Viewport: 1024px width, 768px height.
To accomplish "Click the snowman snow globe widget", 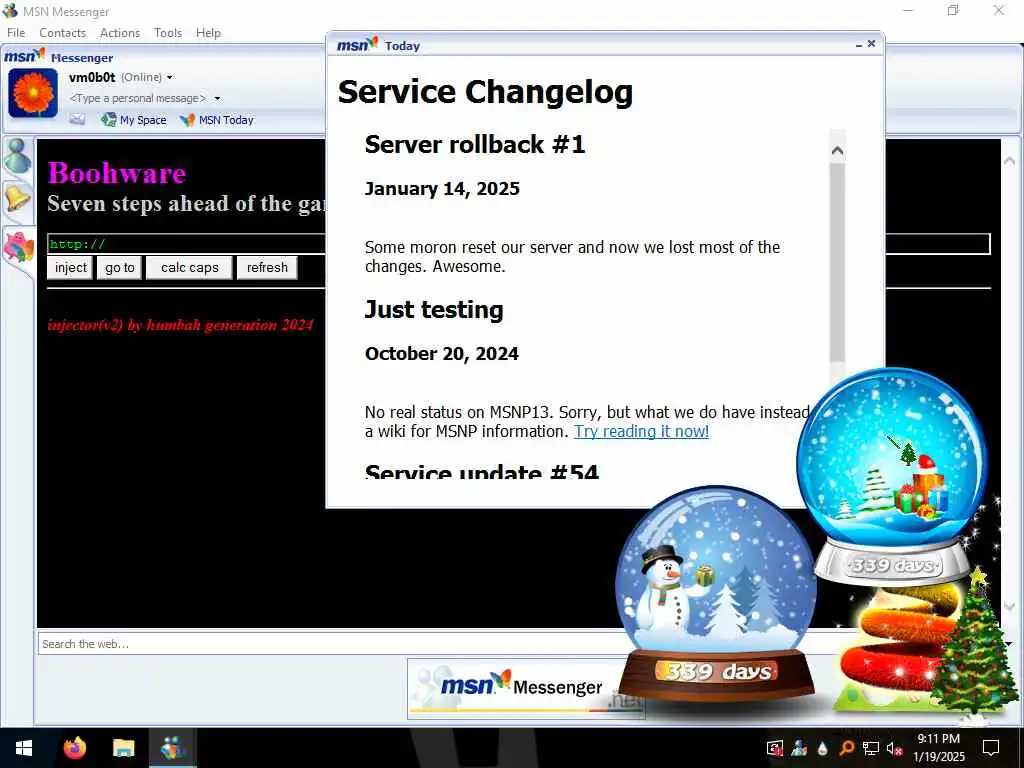I will 716,593.
